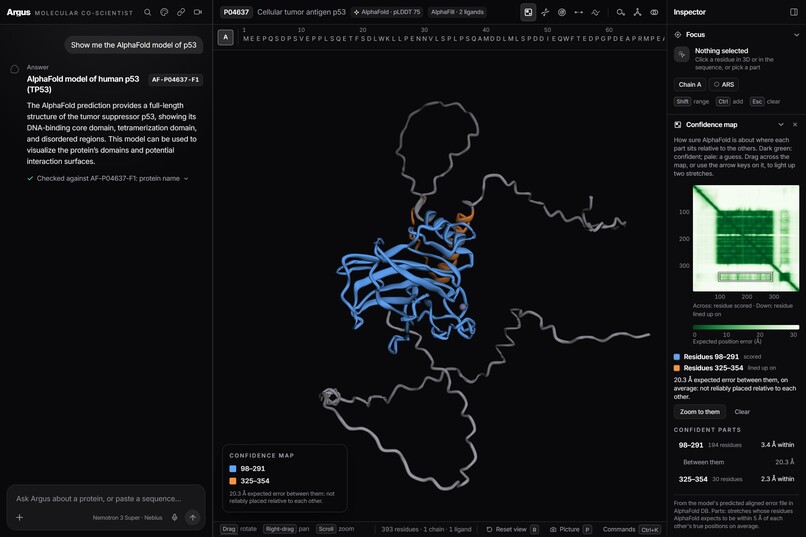Click the Cellular tumor antigen p53 title
The width and height of the screenshot is (806, 537).
click(x=301, y=12)
